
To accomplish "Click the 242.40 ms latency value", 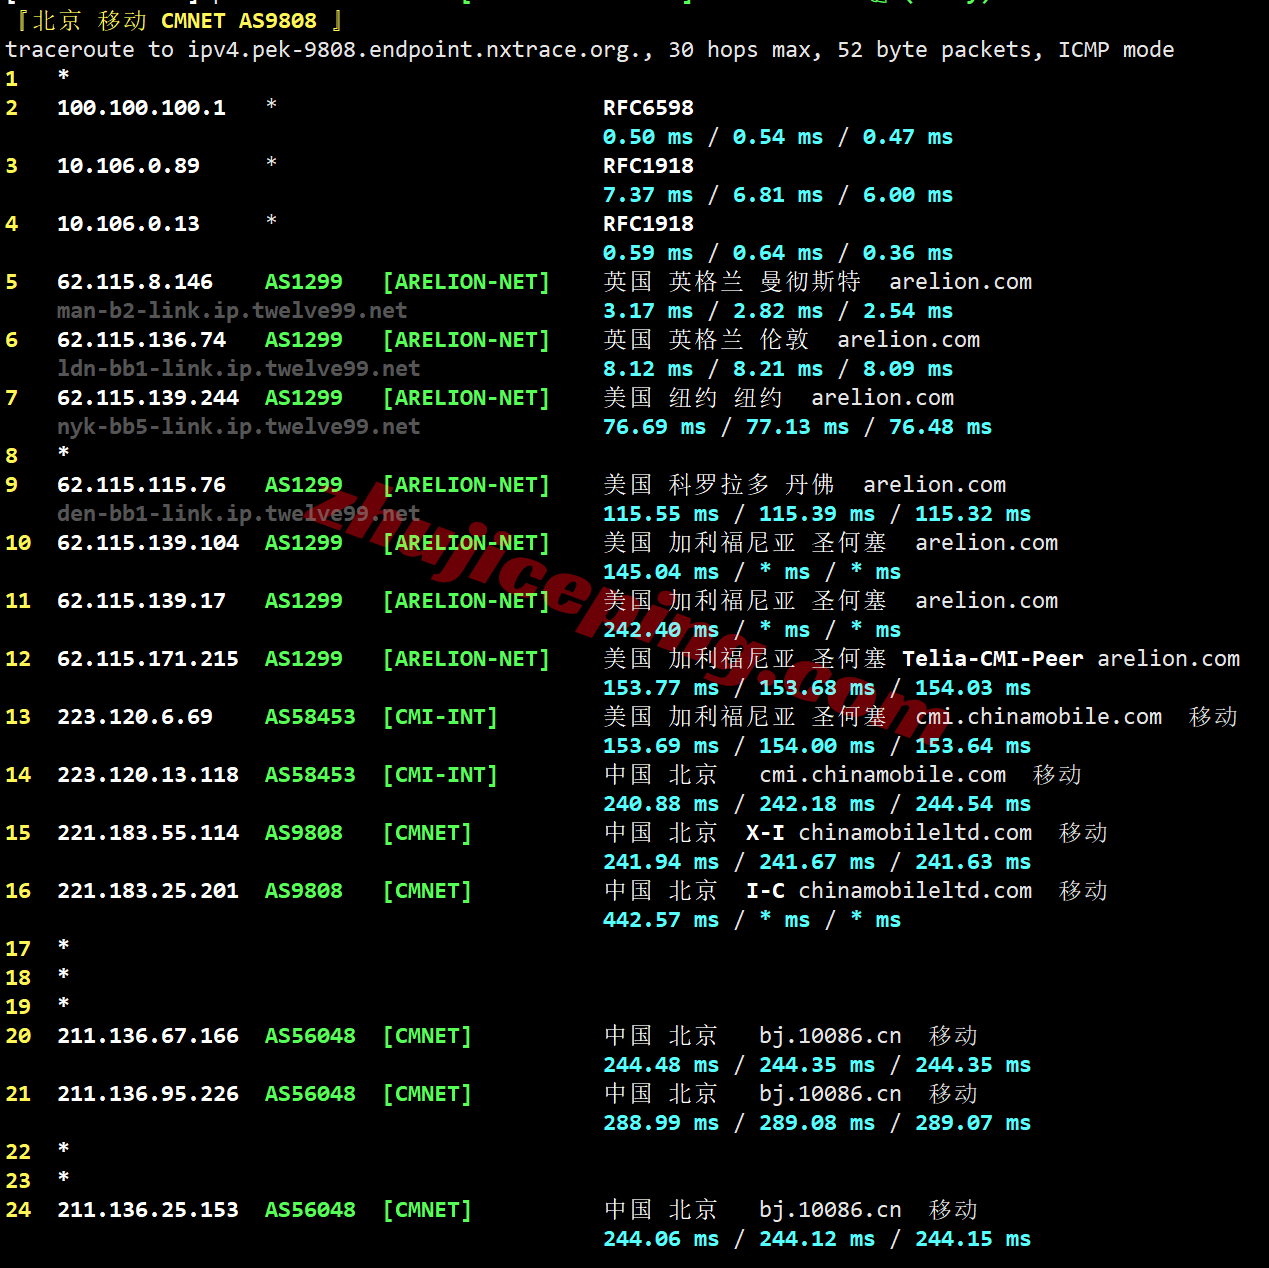I will (661, 630).
